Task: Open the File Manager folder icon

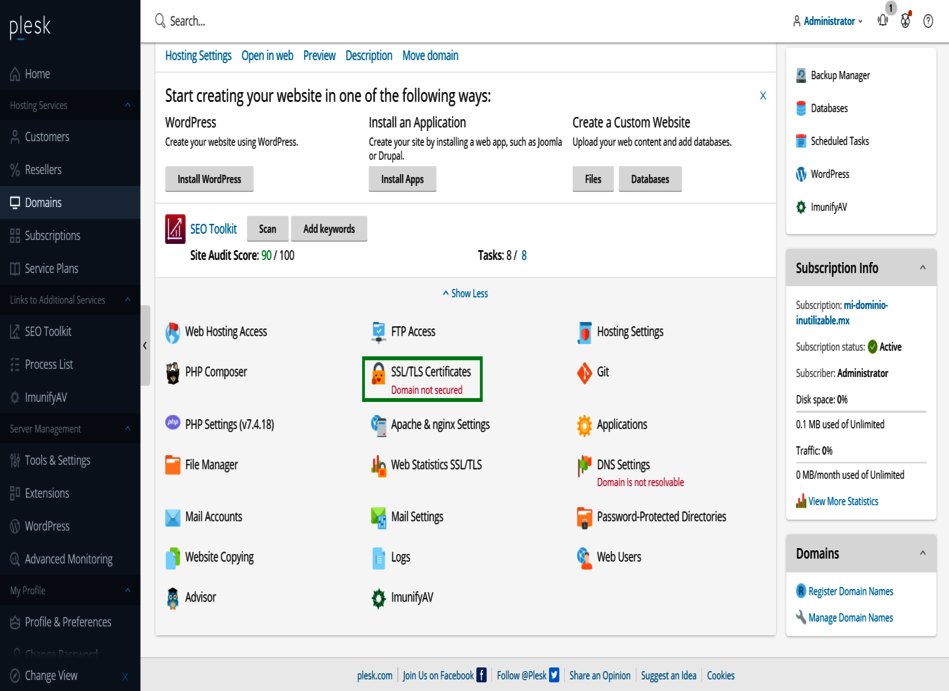Action: pyautogui.click(x=172, y=465)
